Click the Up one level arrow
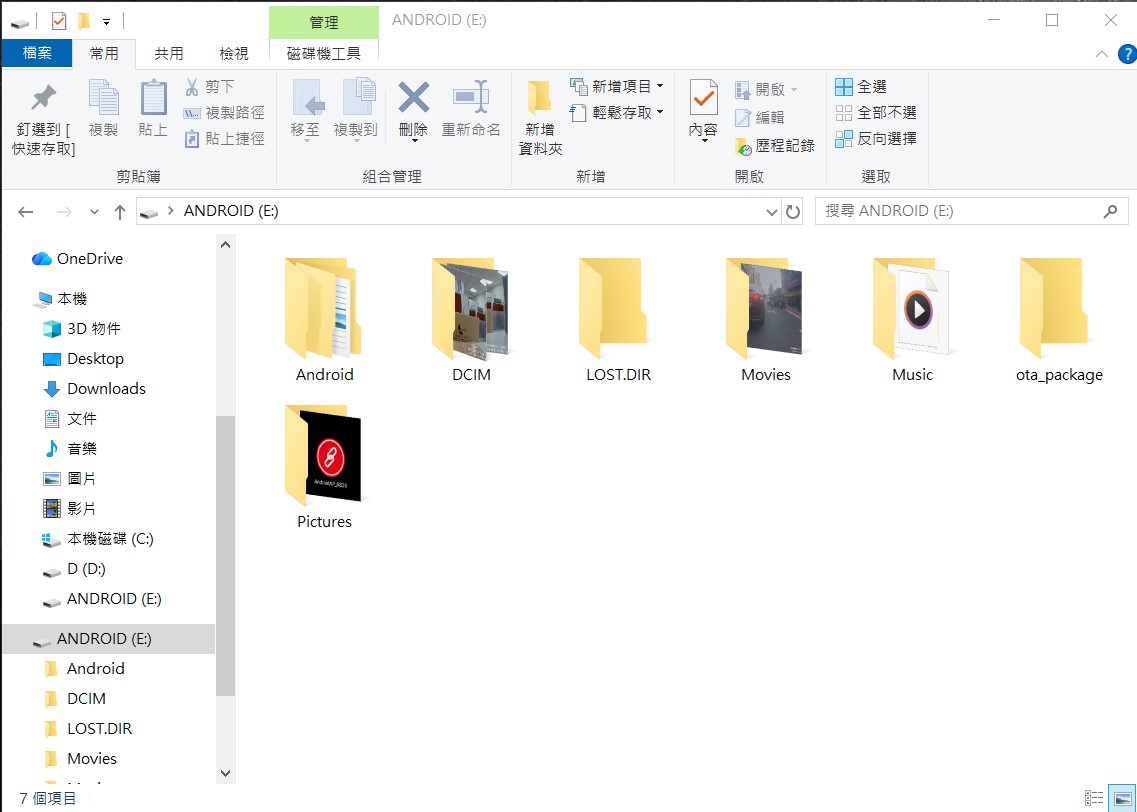Image resolution: width=1137 pixels, height=812 pixels. tap(120, 212)
